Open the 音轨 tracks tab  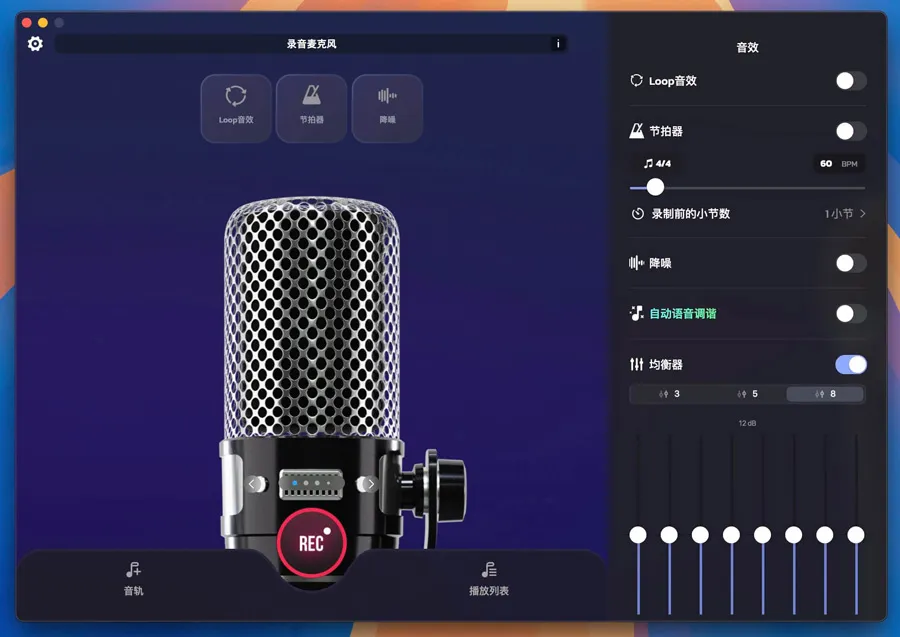[134, 579]
